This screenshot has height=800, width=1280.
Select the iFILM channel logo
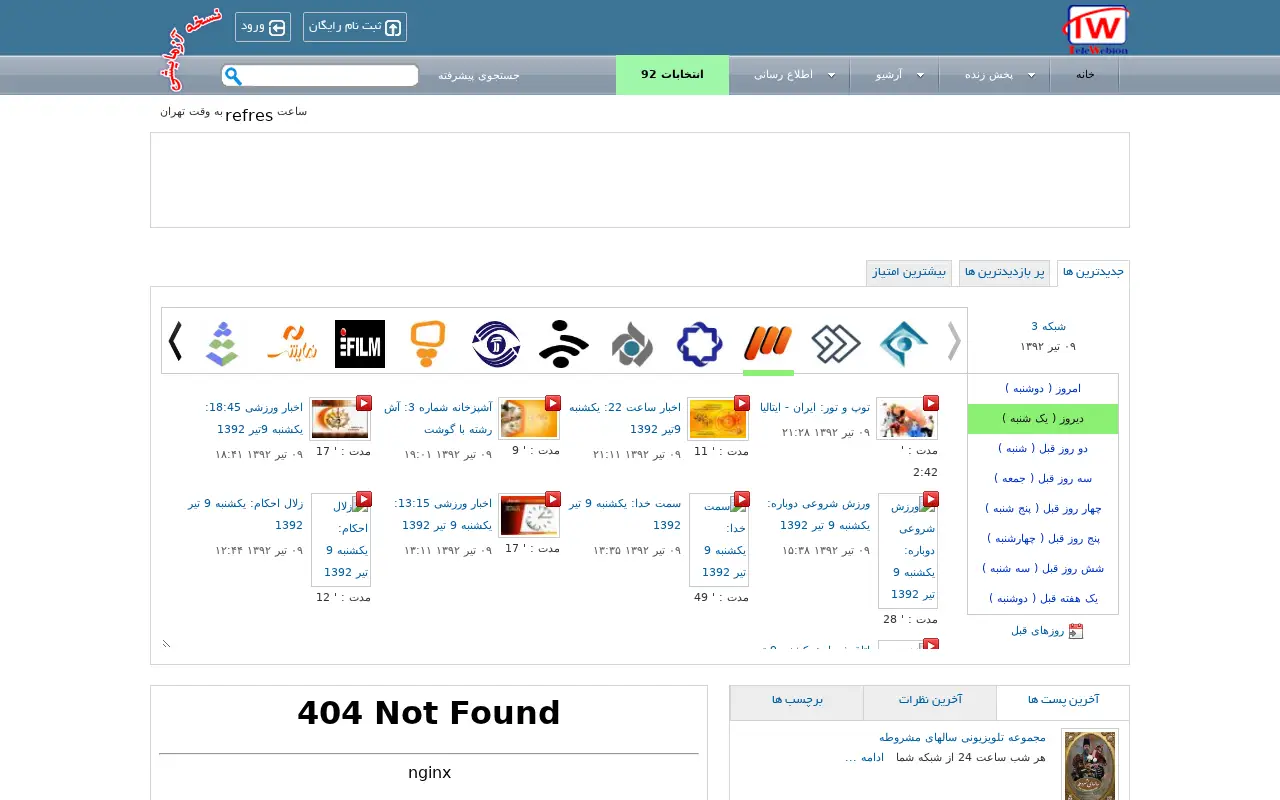click(x=360, y=344)
